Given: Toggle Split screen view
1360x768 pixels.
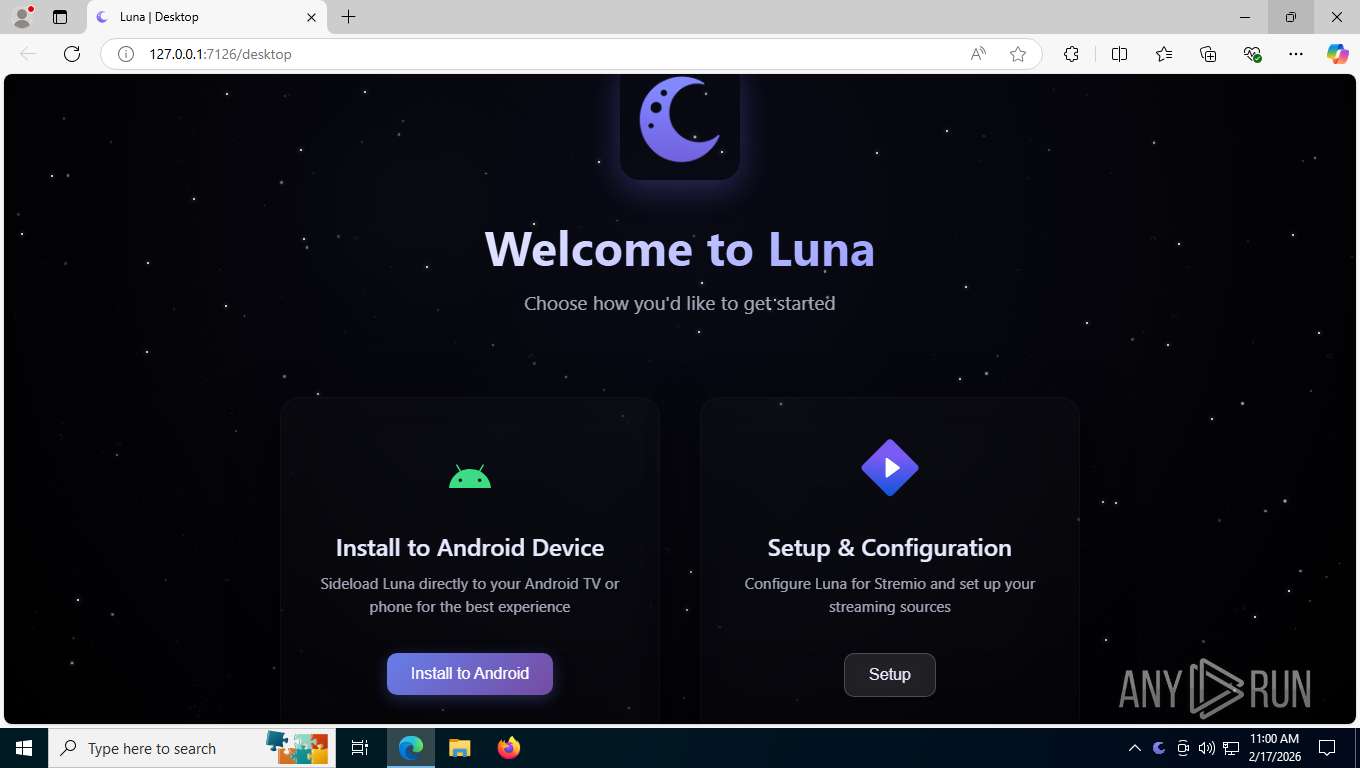Looking at the screenshot, I should pos(1119,54).
